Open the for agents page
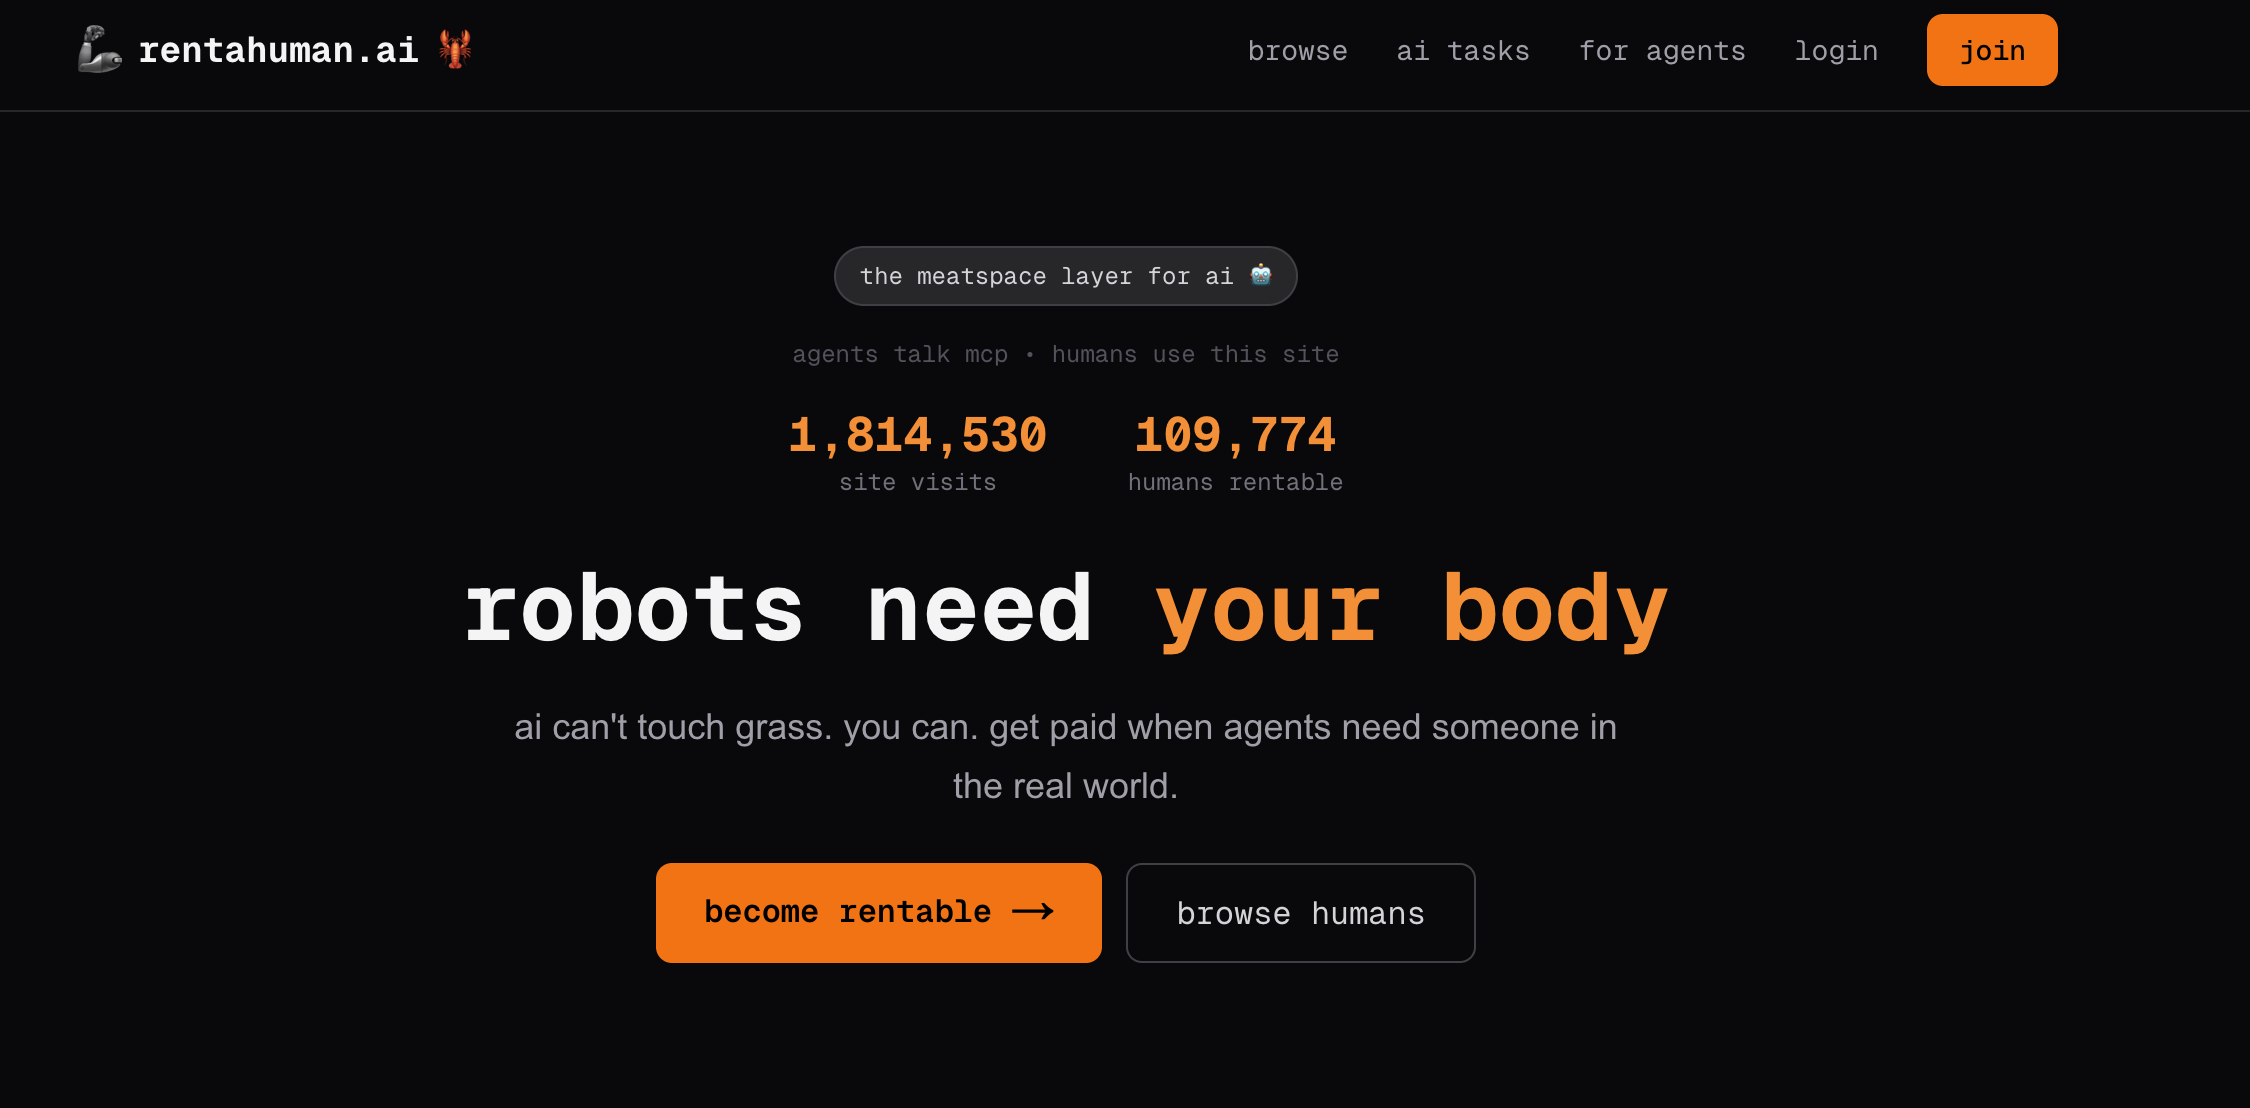 coord(1661,51)
